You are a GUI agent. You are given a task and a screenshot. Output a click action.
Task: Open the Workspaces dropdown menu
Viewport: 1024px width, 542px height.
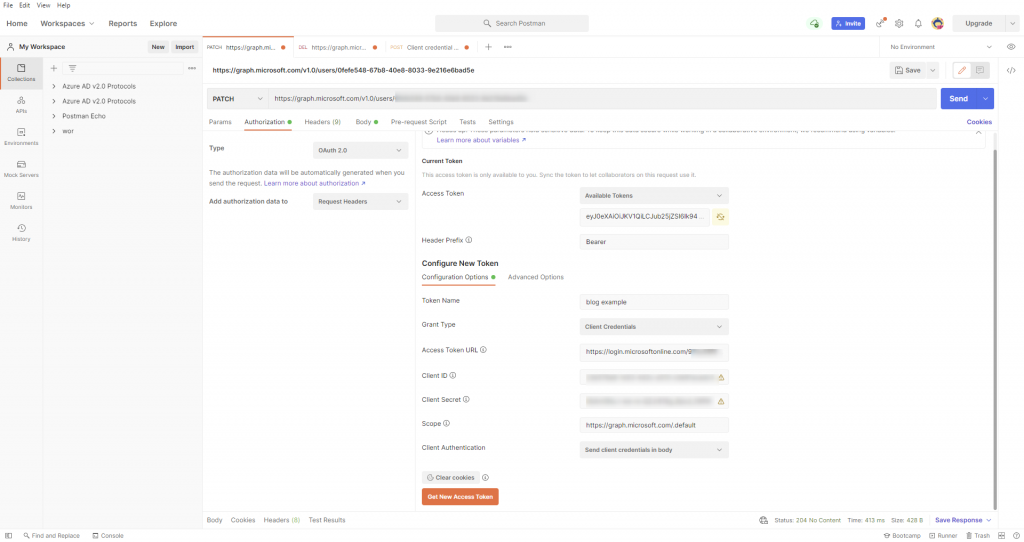(67, 24)
